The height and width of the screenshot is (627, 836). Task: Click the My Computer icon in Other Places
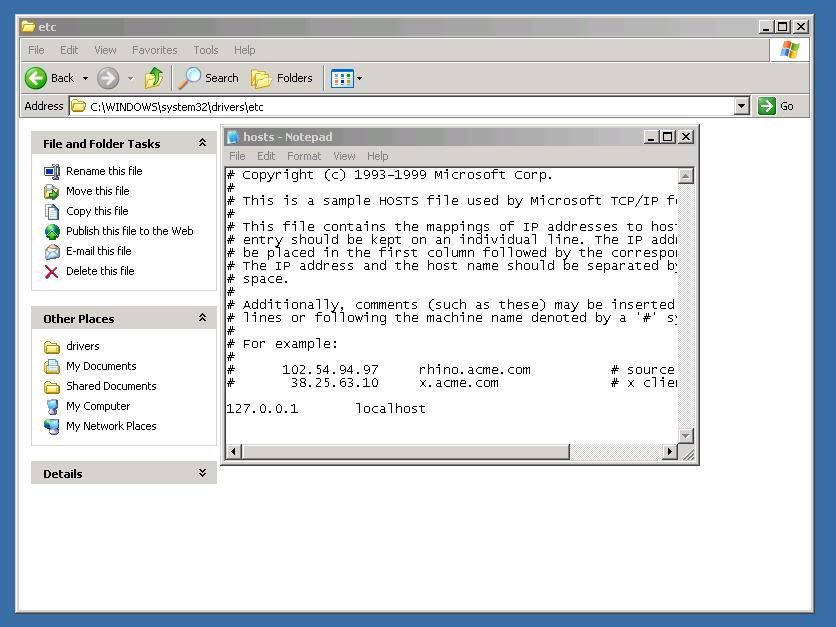click(x=52, y=406)
